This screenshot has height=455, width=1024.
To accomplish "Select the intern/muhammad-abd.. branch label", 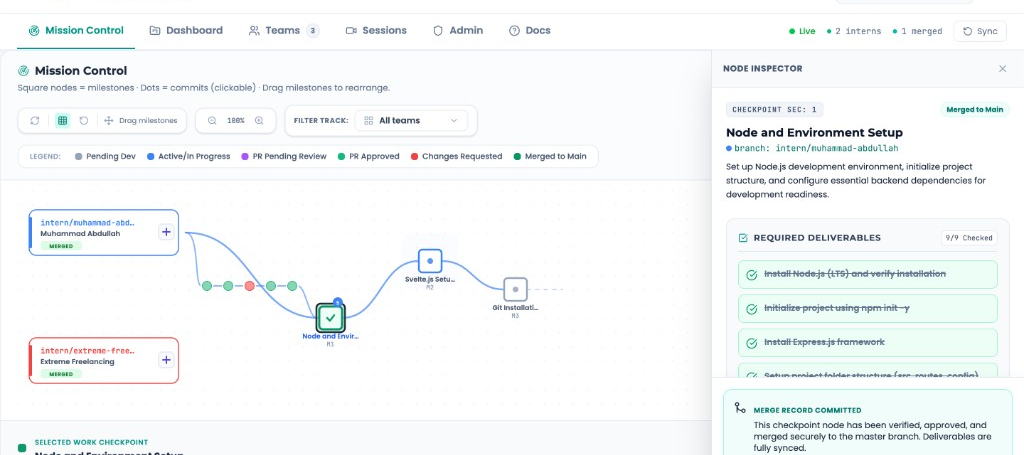I will click(88, 223).
